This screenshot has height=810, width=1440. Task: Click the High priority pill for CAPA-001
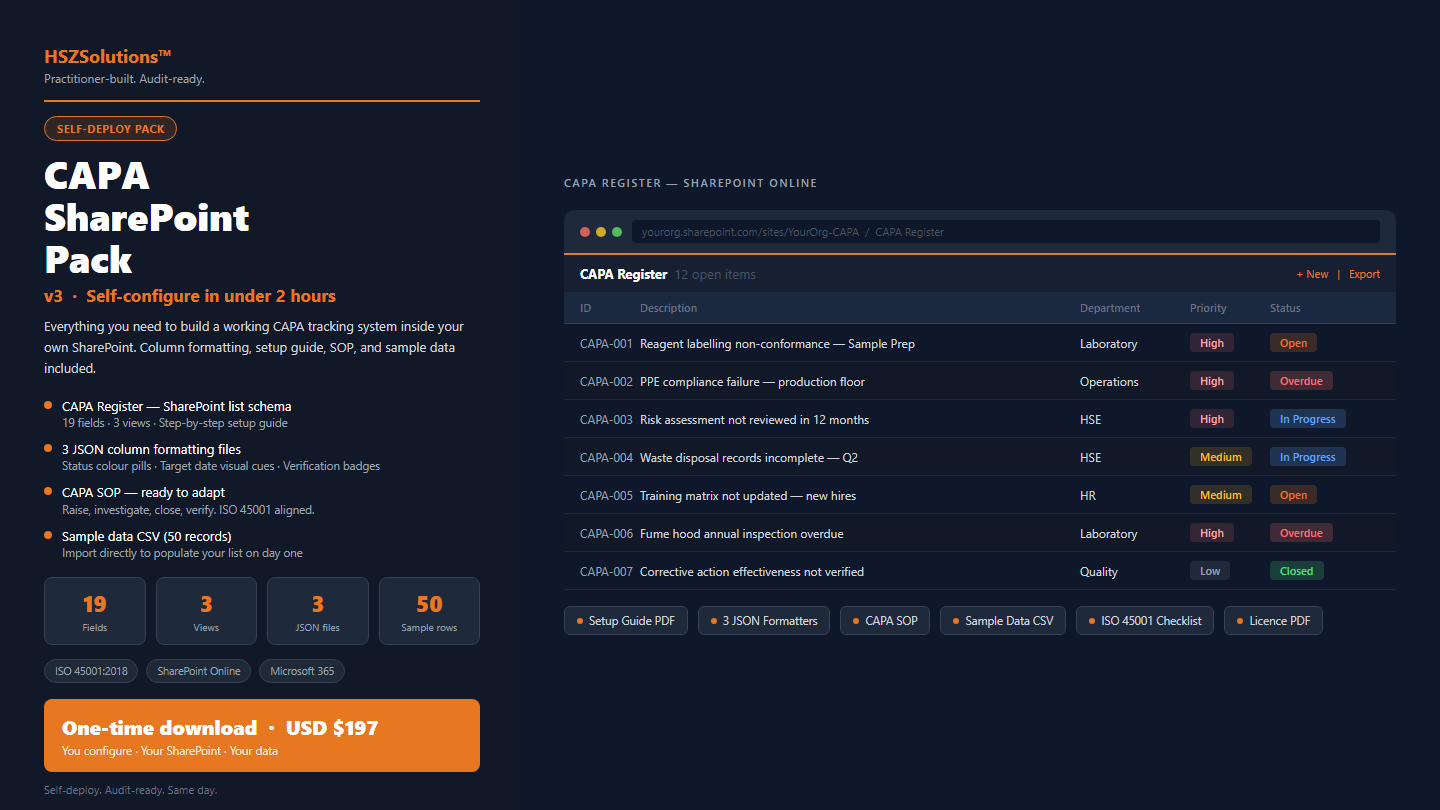1212,343
